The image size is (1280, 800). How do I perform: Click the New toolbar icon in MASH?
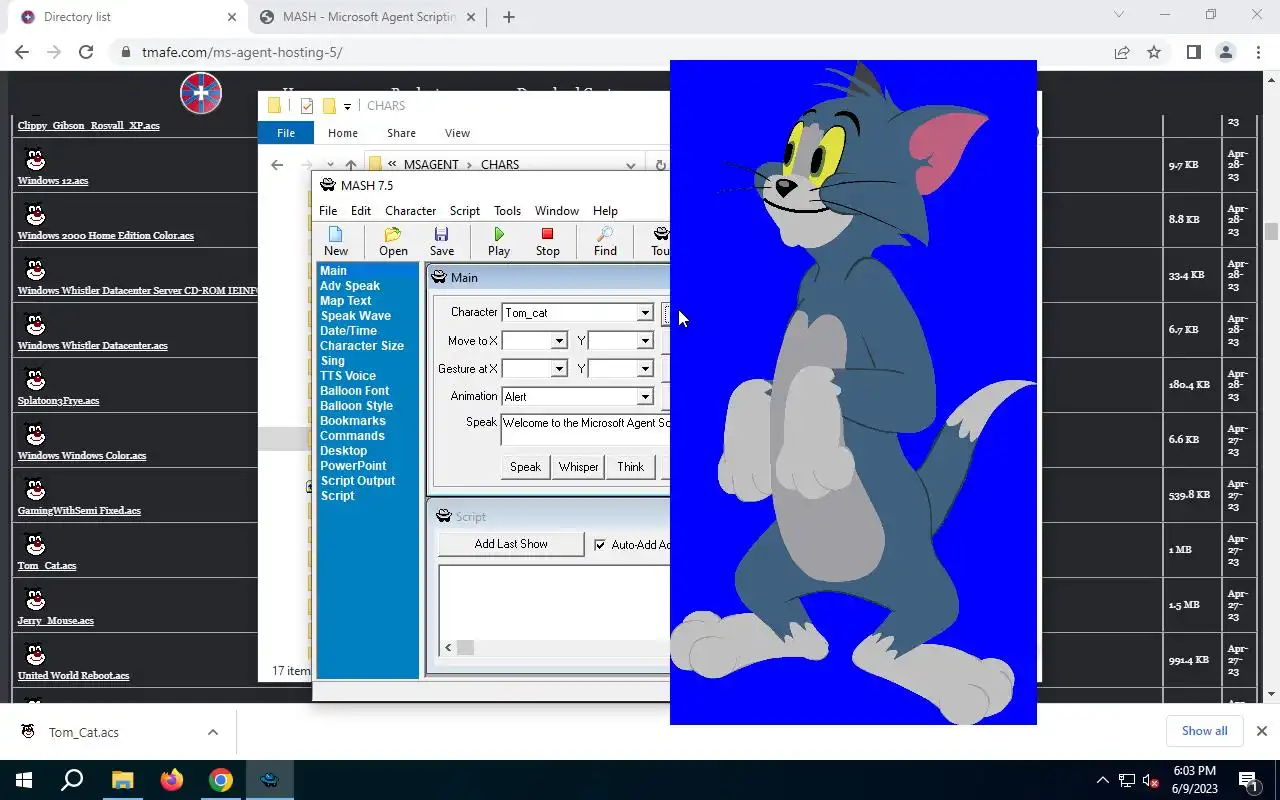coord(336,241)
